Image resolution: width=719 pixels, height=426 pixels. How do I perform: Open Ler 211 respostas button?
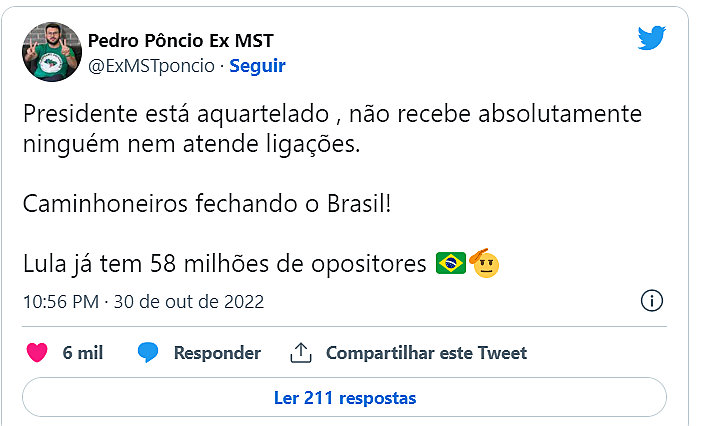click(344, 397)
